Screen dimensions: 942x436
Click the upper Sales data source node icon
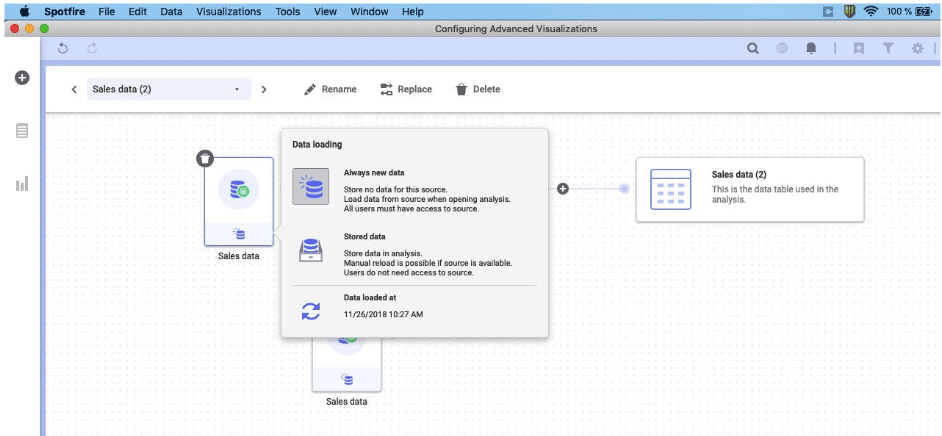coord(239,190)
